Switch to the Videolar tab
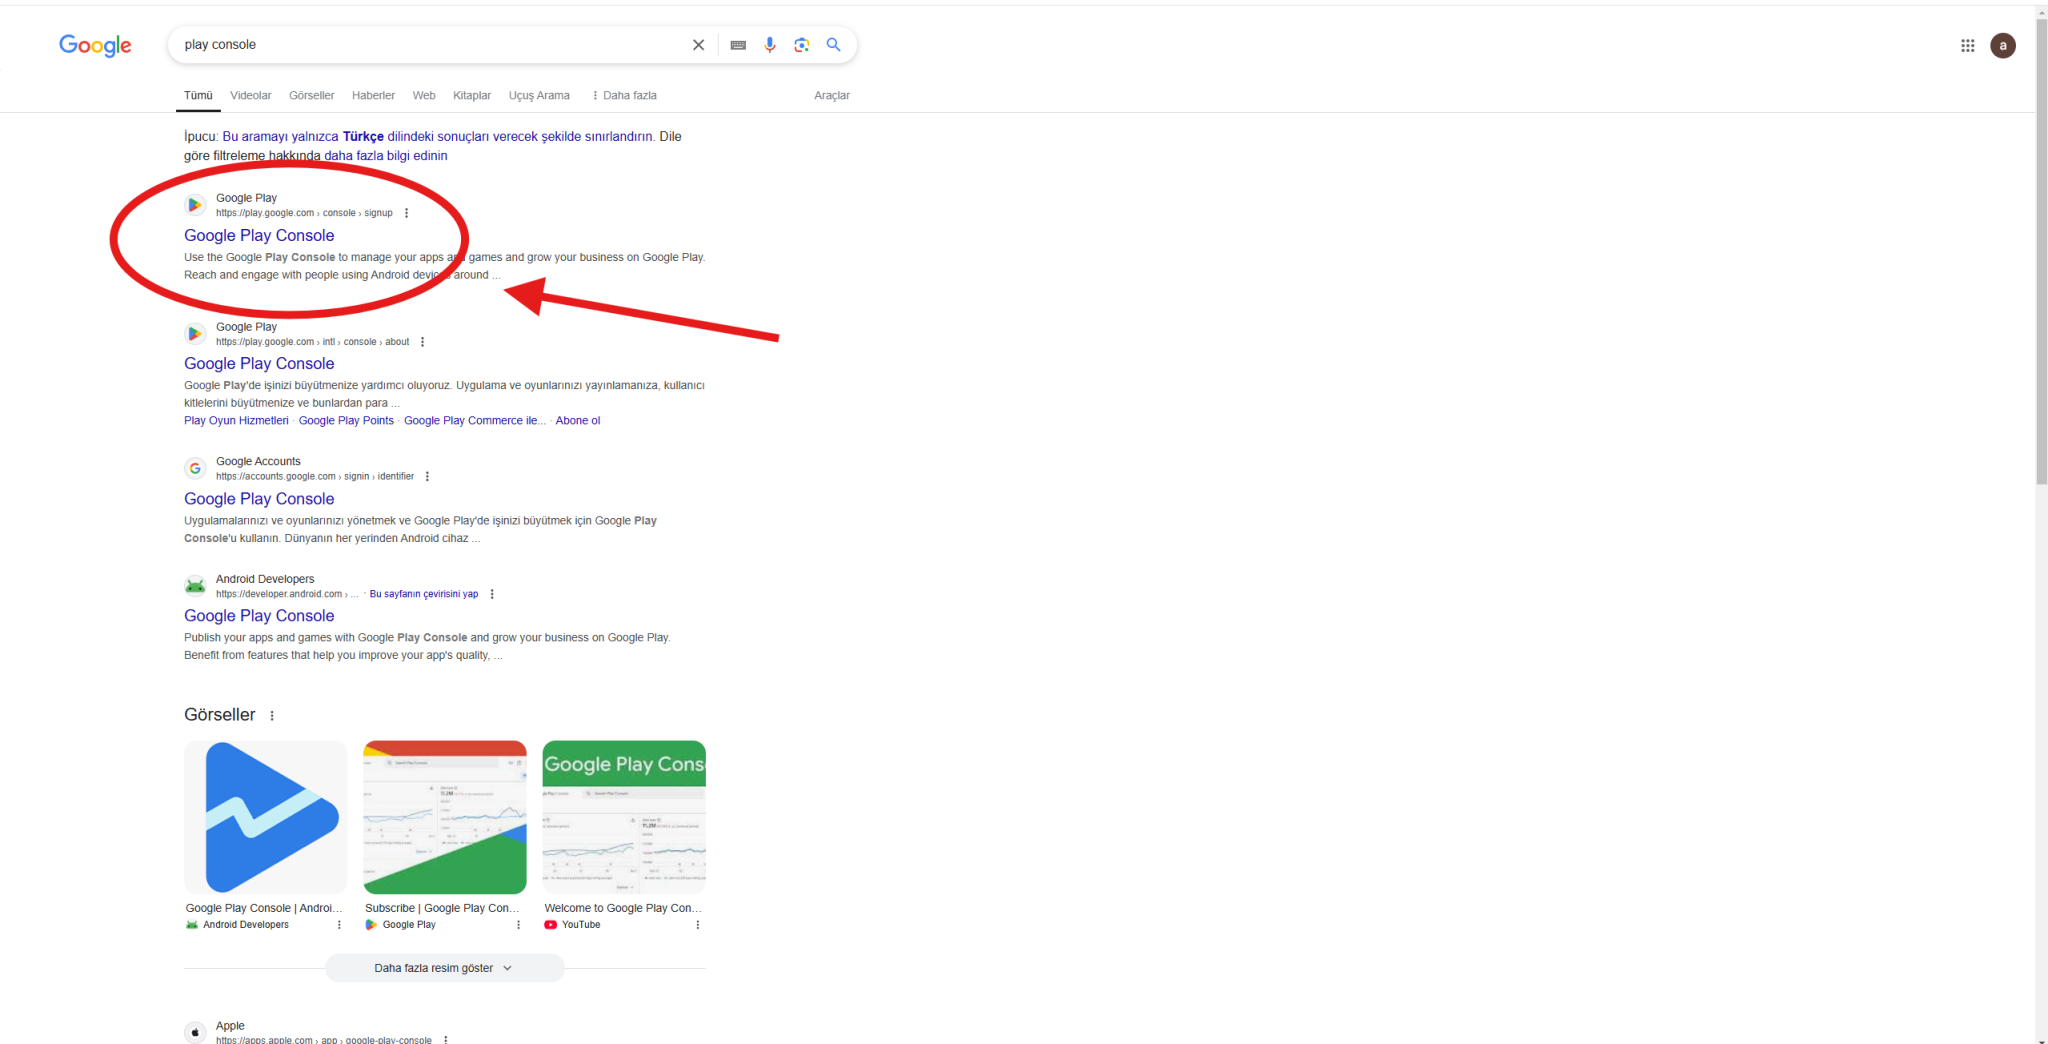 pos(250,96)
